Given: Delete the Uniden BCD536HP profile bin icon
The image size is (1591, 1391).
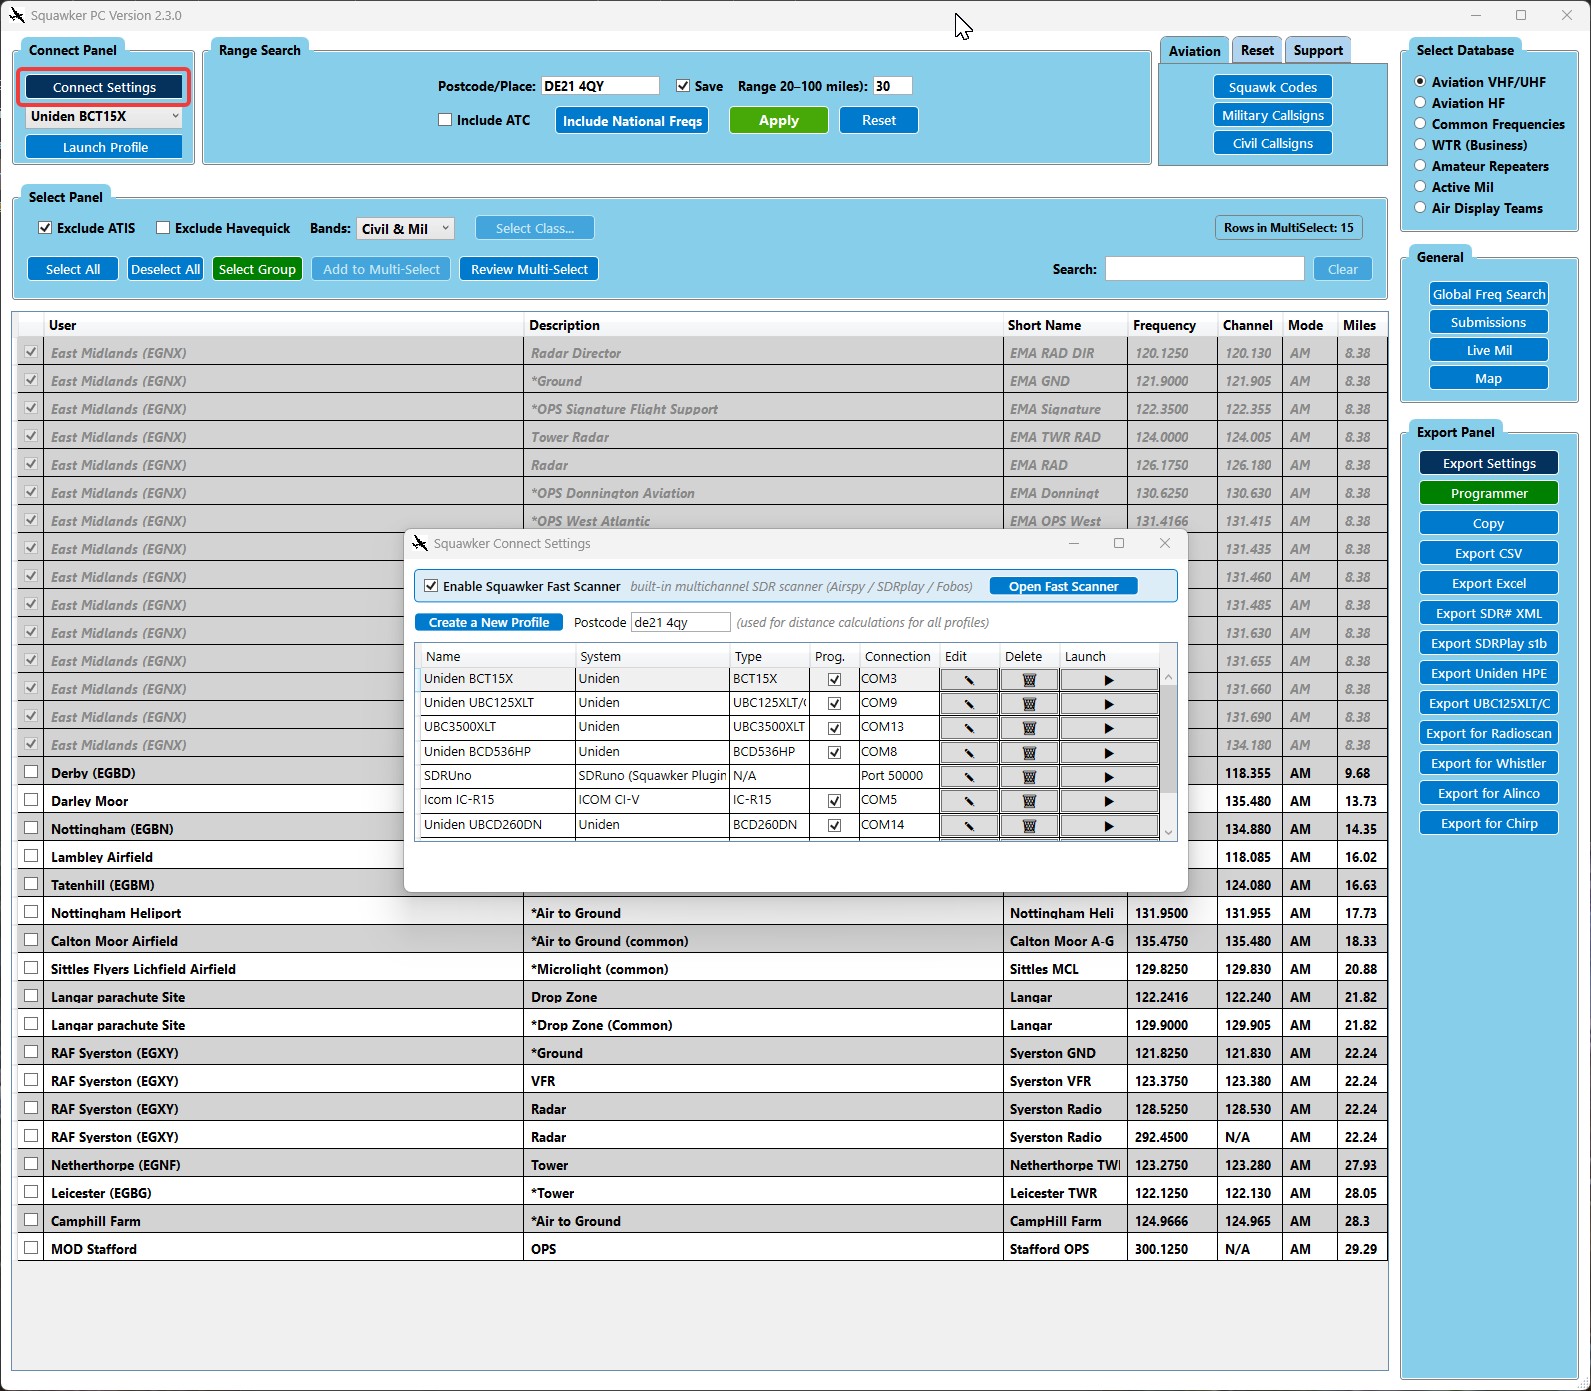Looking at the screenshot, I should 1029,753.
